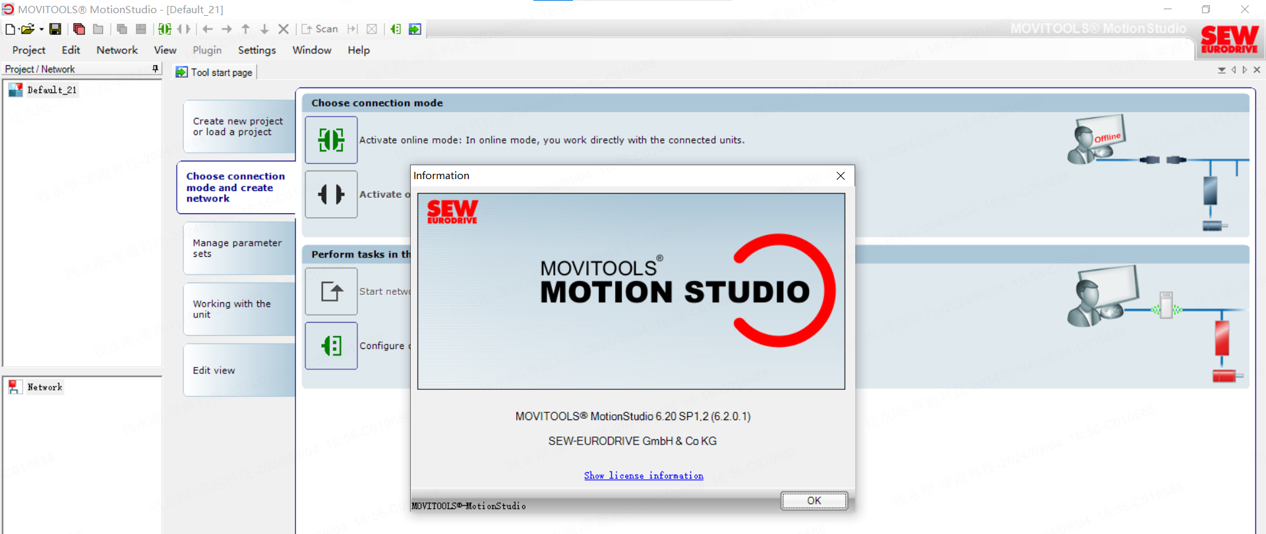
Task: Select the Manage parameter sets step
Action: (237, 248)
